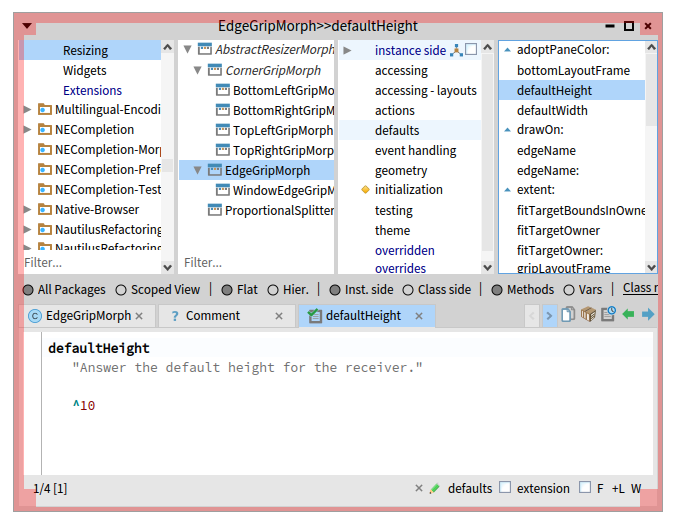Image resolution: width=674 pixels, height=527 pixels.
Task: Click the package icon of NECompletion
Action: 45,129
